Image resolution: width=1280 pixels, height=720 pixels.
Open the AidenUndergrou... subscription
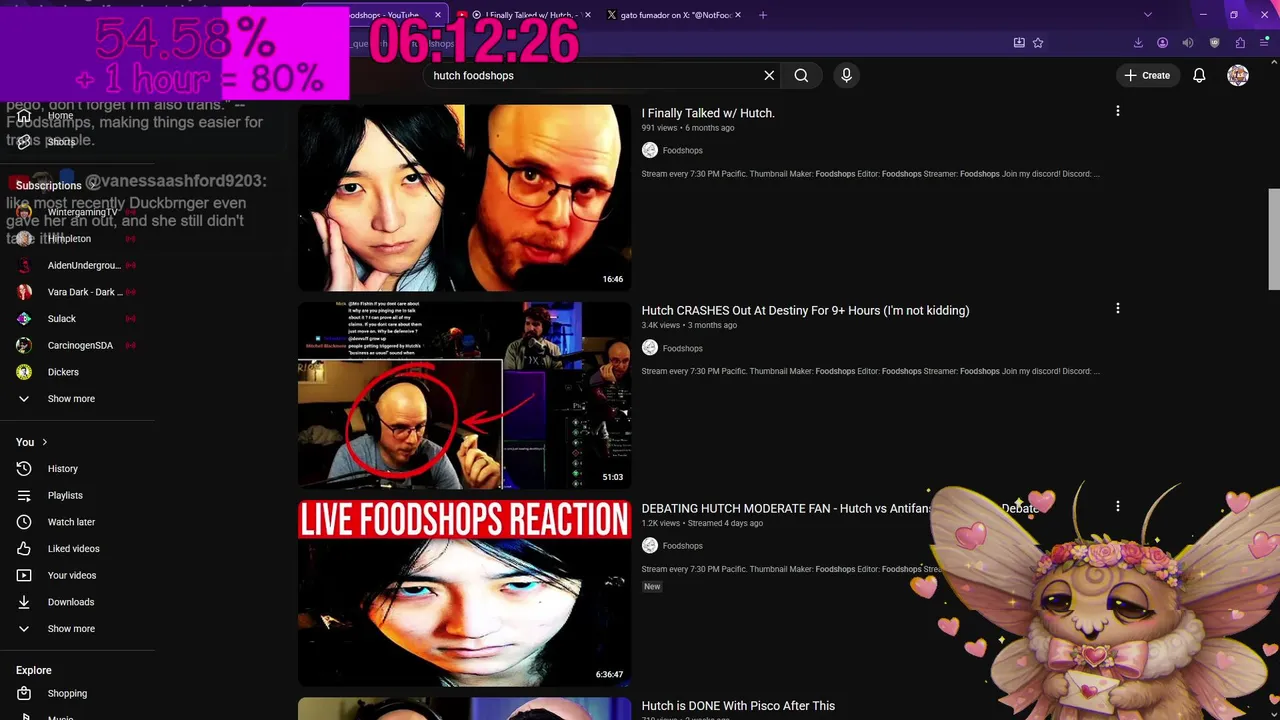(78, 265)
